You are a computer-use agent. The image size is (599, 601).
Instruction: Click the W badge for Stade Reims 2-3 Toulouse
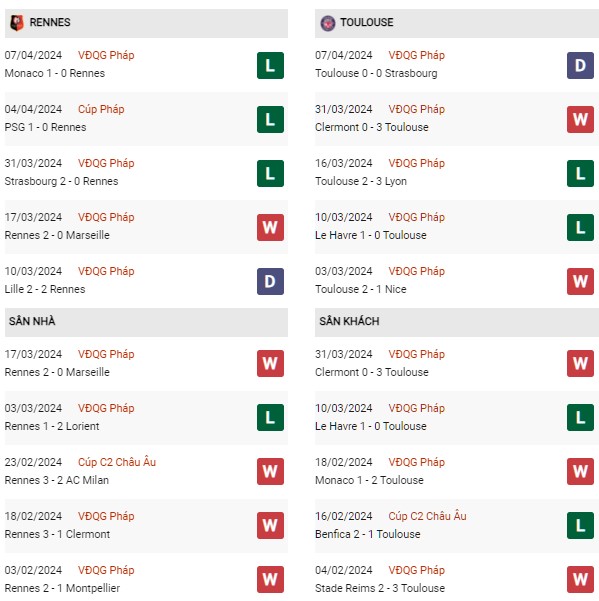pyautogui.click(x=580, y=580)
